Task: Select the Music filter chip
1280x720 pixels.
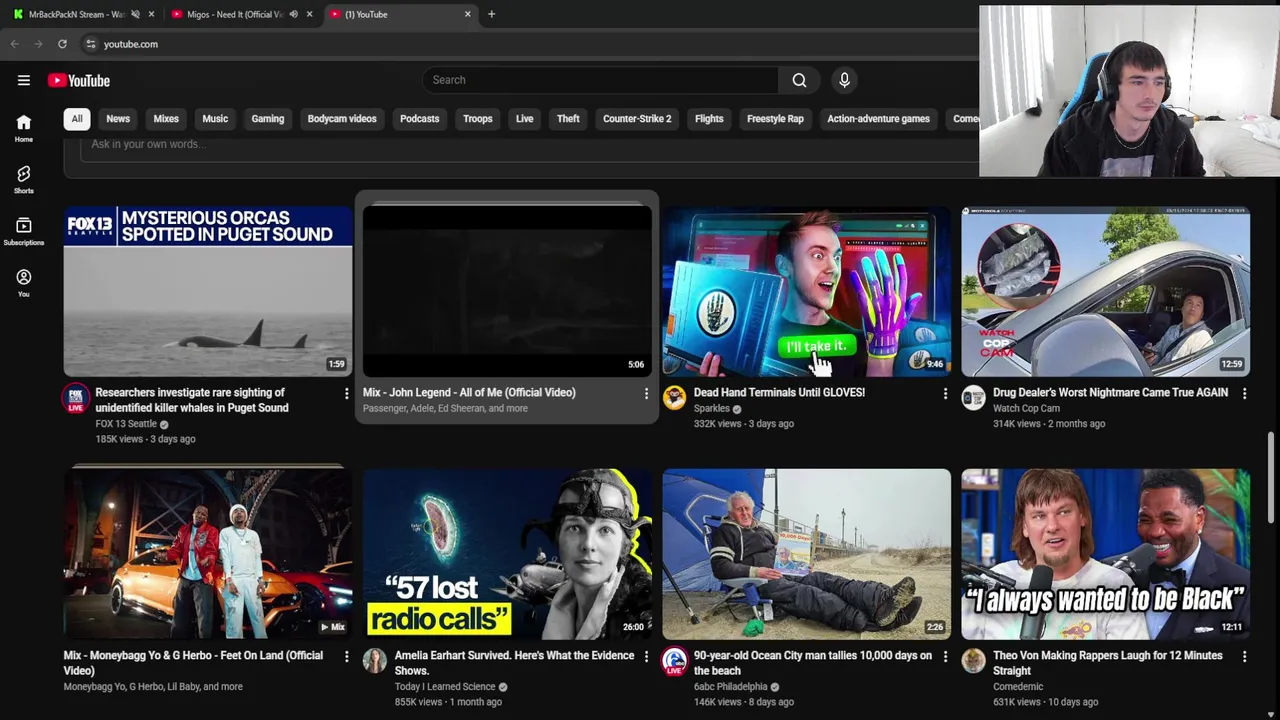Action: click(x=215, y=119)
